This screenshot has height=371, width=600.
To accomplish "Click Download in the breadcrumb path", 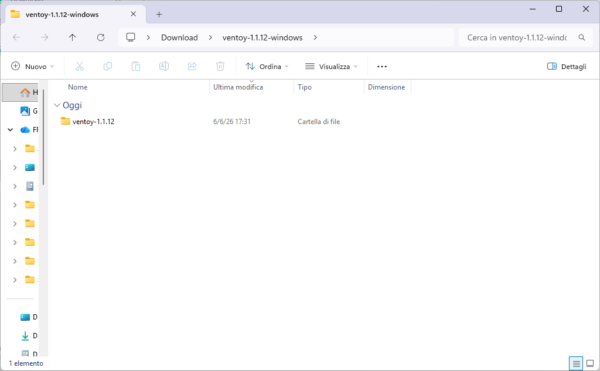I will [179, 37].
